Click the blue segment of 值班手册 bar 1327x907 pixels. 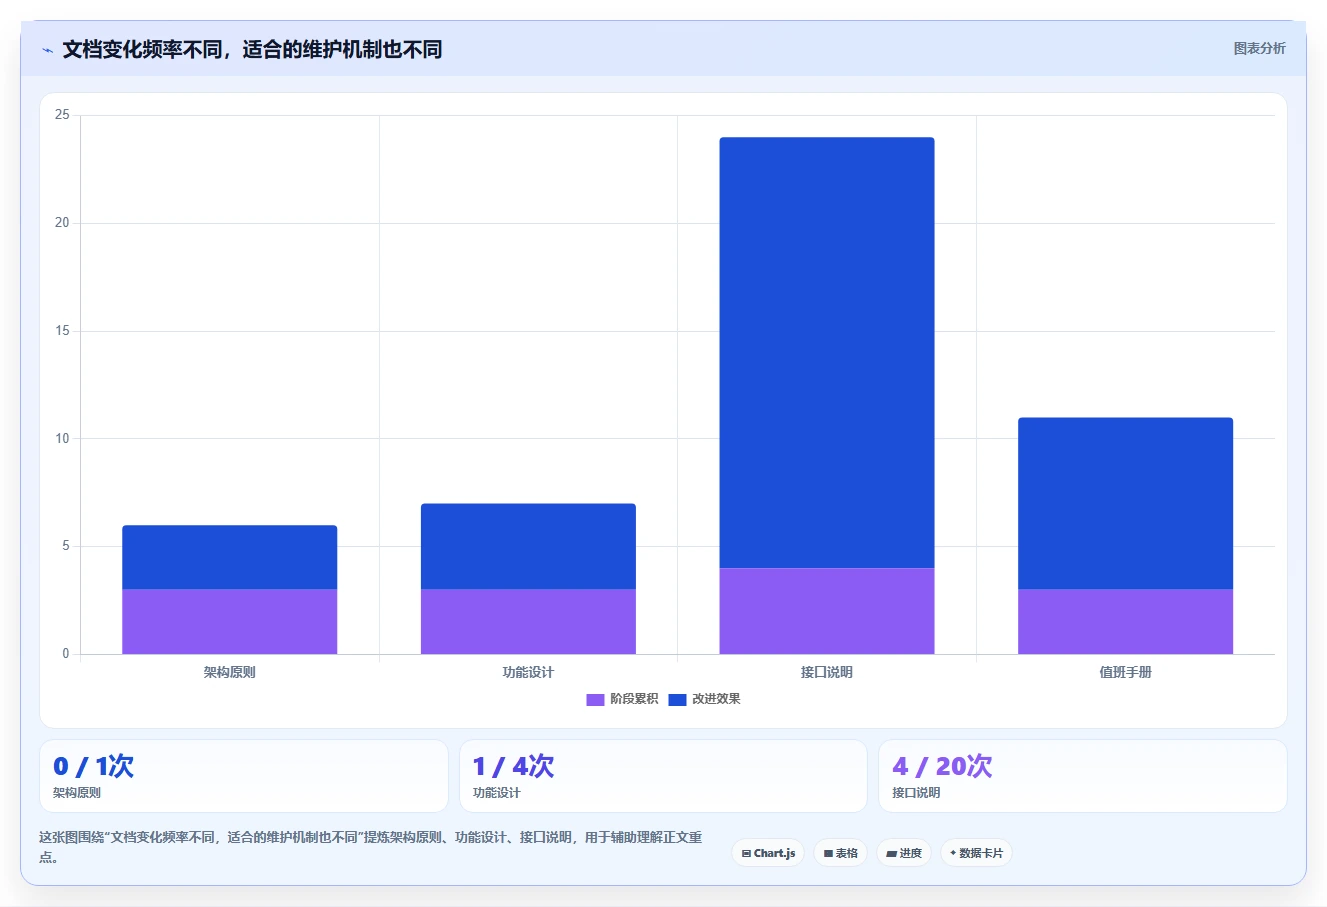[1125, 503]
